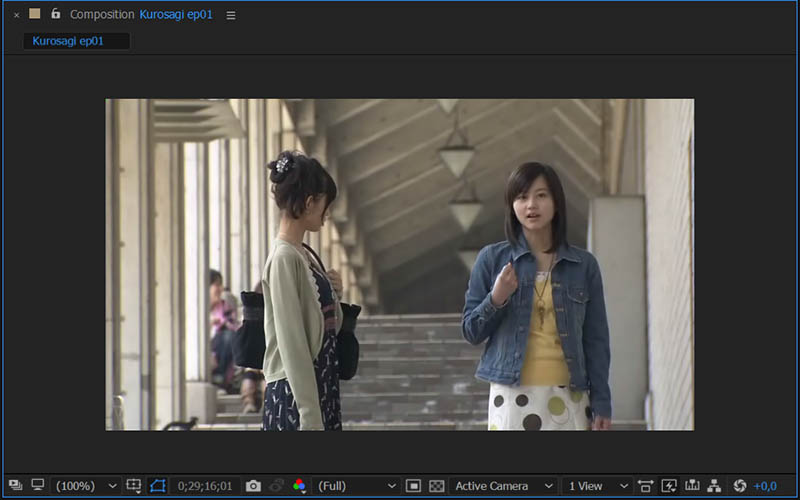Open the Timeline panel icon

pyautogui.click(x=692, y=486)
